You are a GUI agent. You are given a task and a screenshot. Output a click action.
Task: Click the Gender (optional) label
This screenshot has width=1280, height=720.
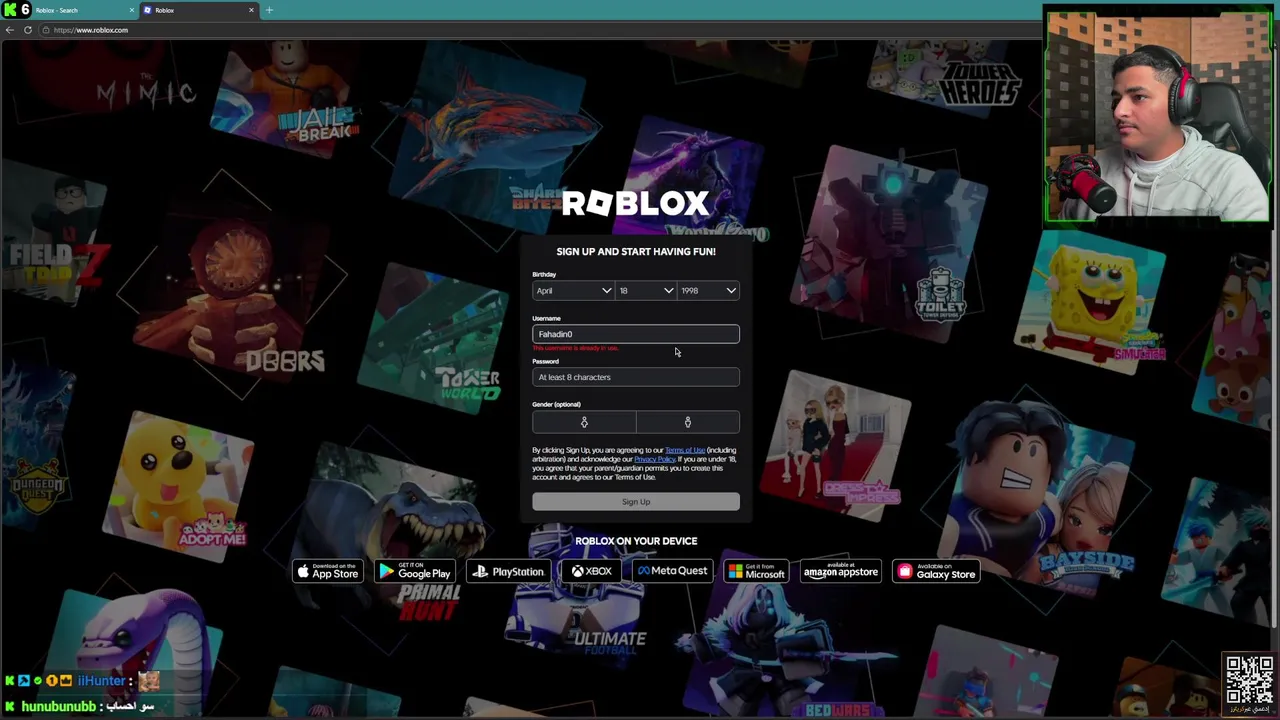coord(556,404)
